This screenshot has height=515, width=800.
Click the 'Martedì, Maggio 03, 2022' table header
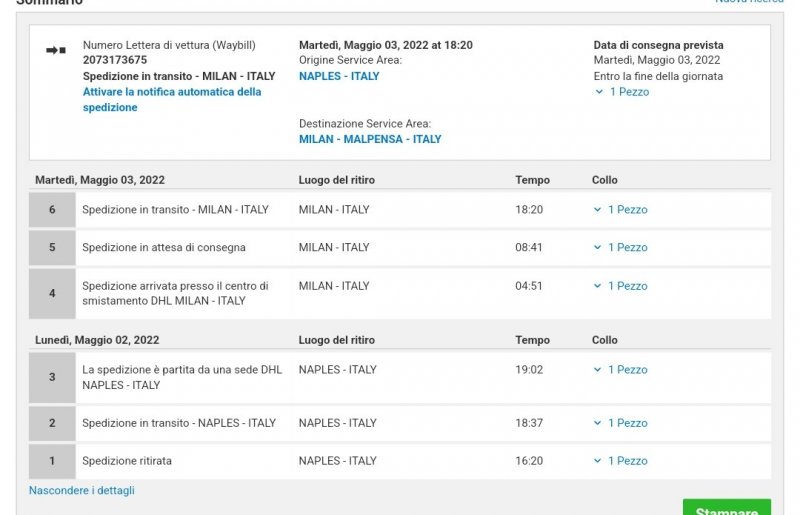click(100, 180)
